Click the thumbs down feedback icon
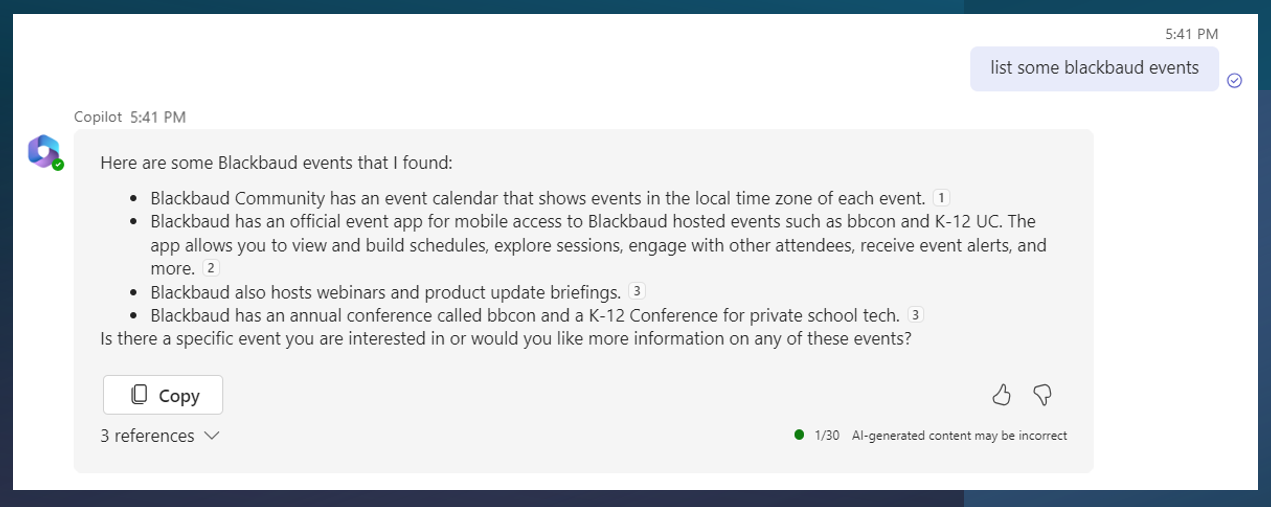Viewport: 1271px width, 507px height. tap(1042, 395)
